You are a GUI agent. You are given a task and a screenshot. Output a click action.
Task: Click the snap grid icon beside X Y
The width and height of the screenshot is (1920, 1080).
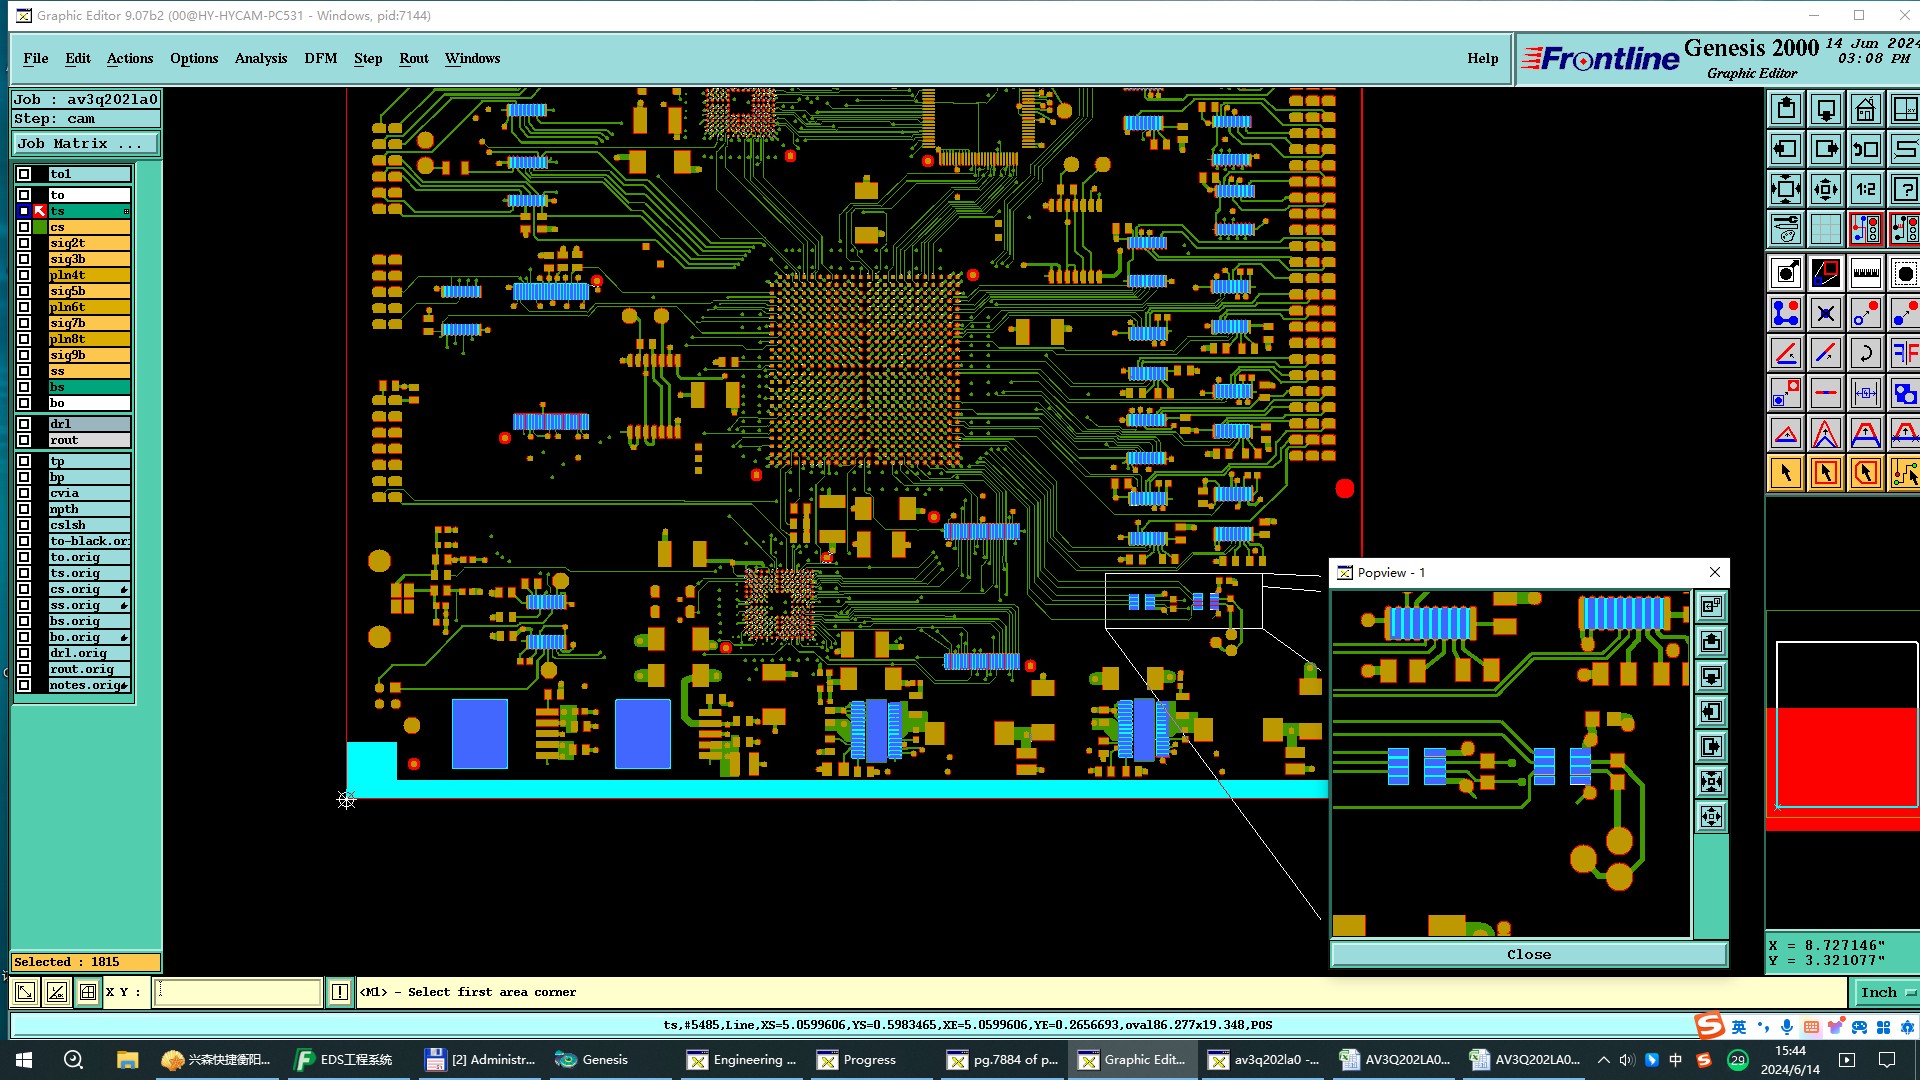[x=88, y=992]
